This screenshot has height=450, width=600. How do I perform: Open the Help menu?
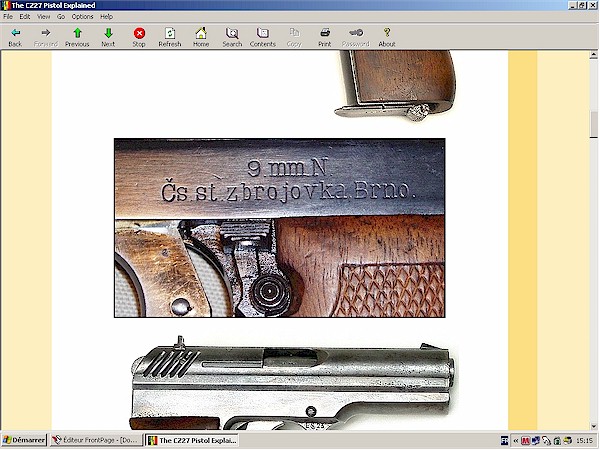coord(106,16)
